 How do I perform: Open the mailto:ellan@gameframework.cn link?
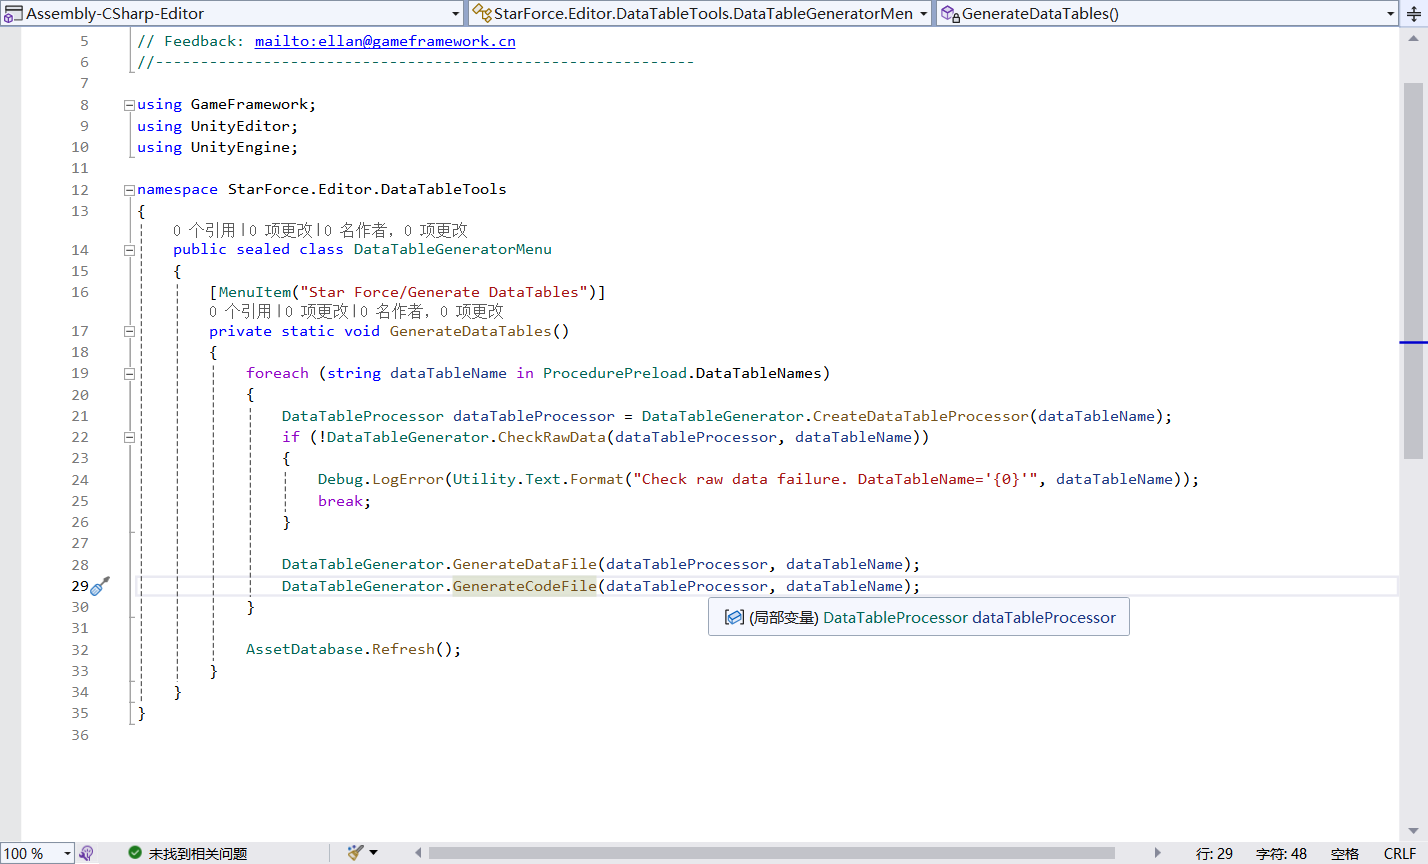[x=385, y=41]
